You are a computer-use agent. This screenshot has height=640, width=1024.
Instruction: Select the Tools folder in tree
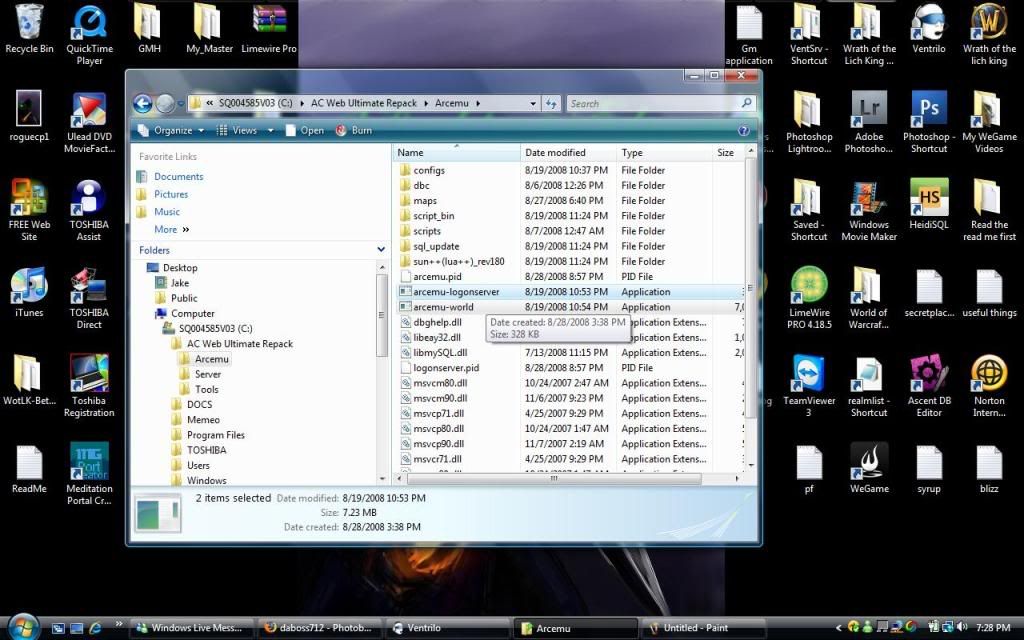206,389
